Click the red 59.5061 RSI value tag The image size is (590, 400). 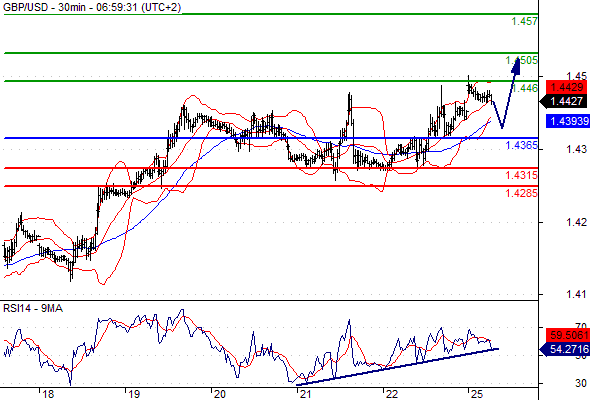click(x=568, y=335)
